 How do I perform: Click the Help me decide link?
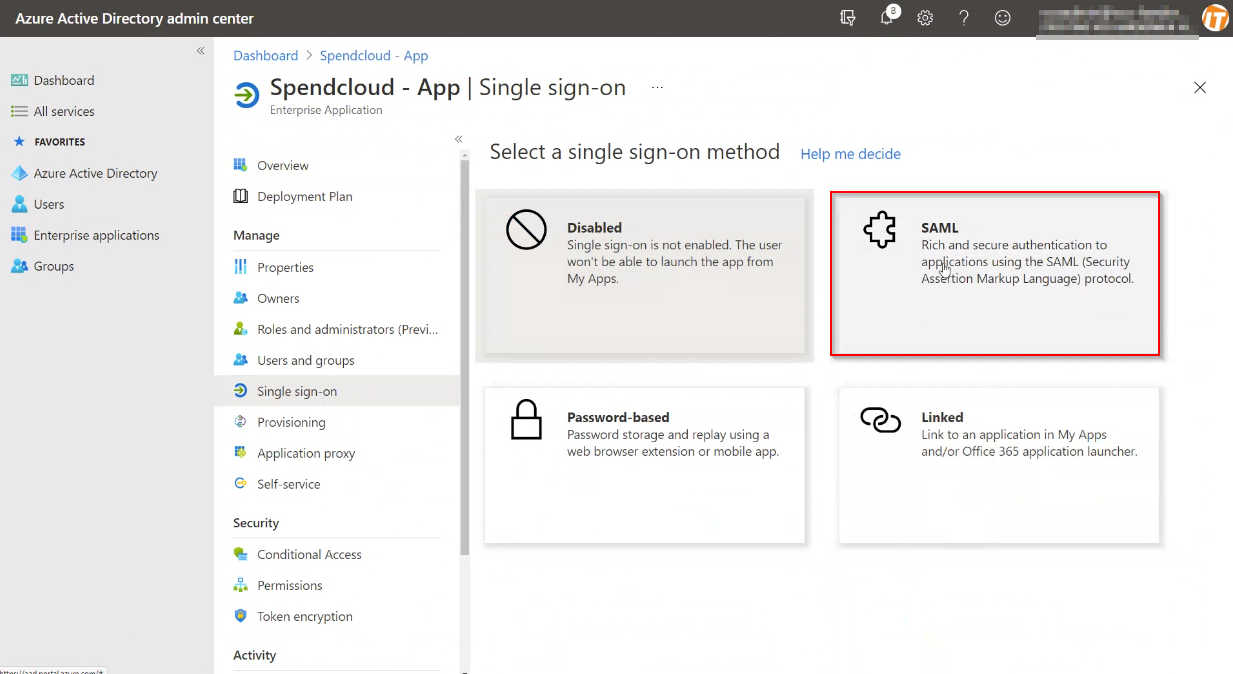[851, 154]
